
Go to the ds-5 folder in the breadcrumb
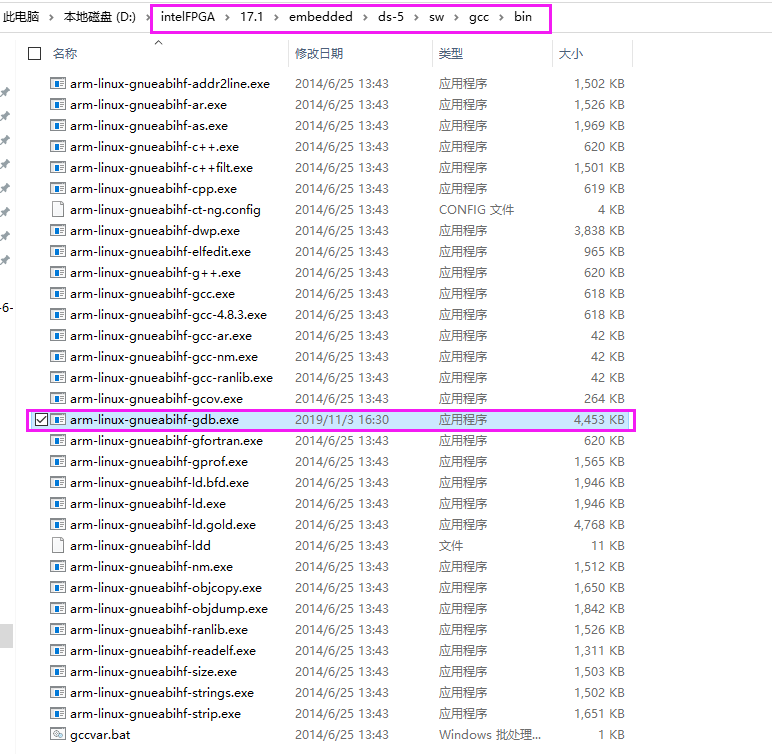(x=390, y=17)
